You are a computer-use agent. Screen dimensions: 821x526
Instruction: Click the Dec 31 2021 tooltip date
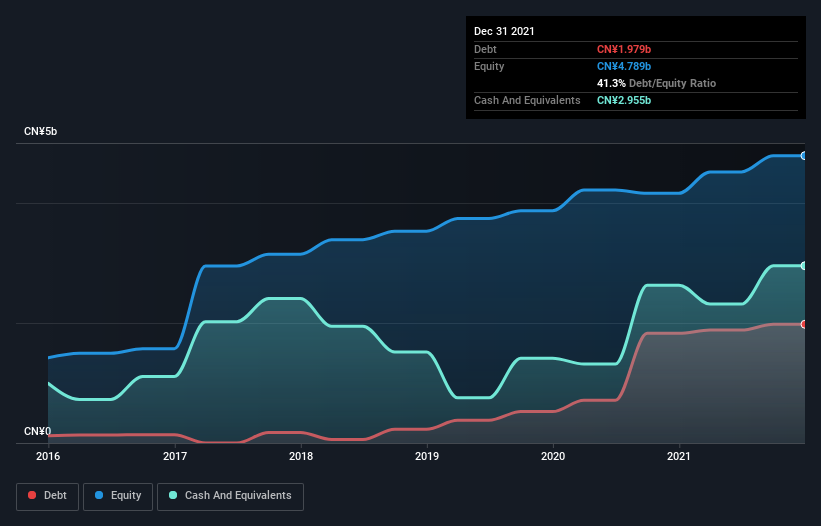(504, 31)
